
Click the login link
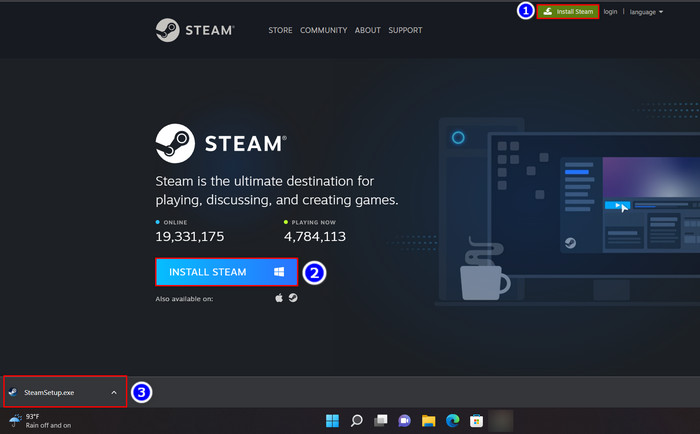610,12
